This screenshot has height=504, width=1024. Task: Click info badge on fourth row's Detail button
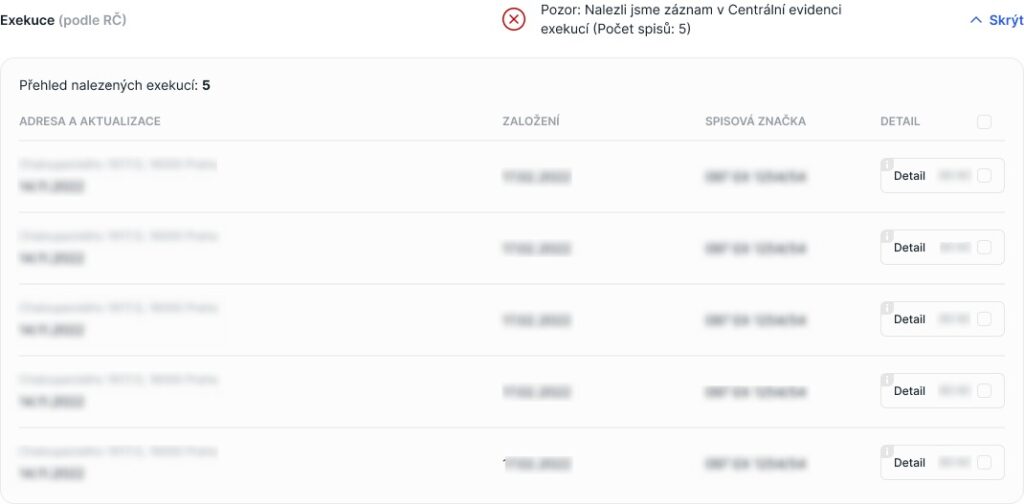pyautogui.click(x=887, y=379)
